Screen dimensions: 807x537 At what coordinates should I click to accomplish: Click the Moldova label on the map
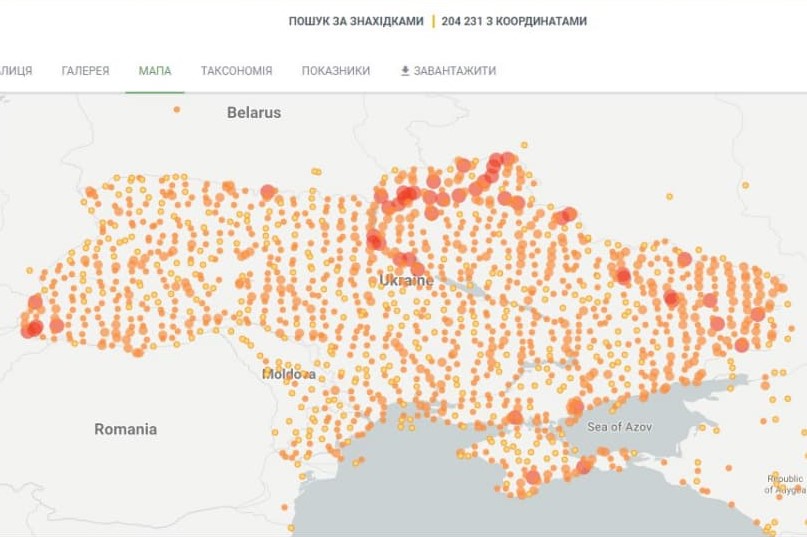click(x=288, y=374)
